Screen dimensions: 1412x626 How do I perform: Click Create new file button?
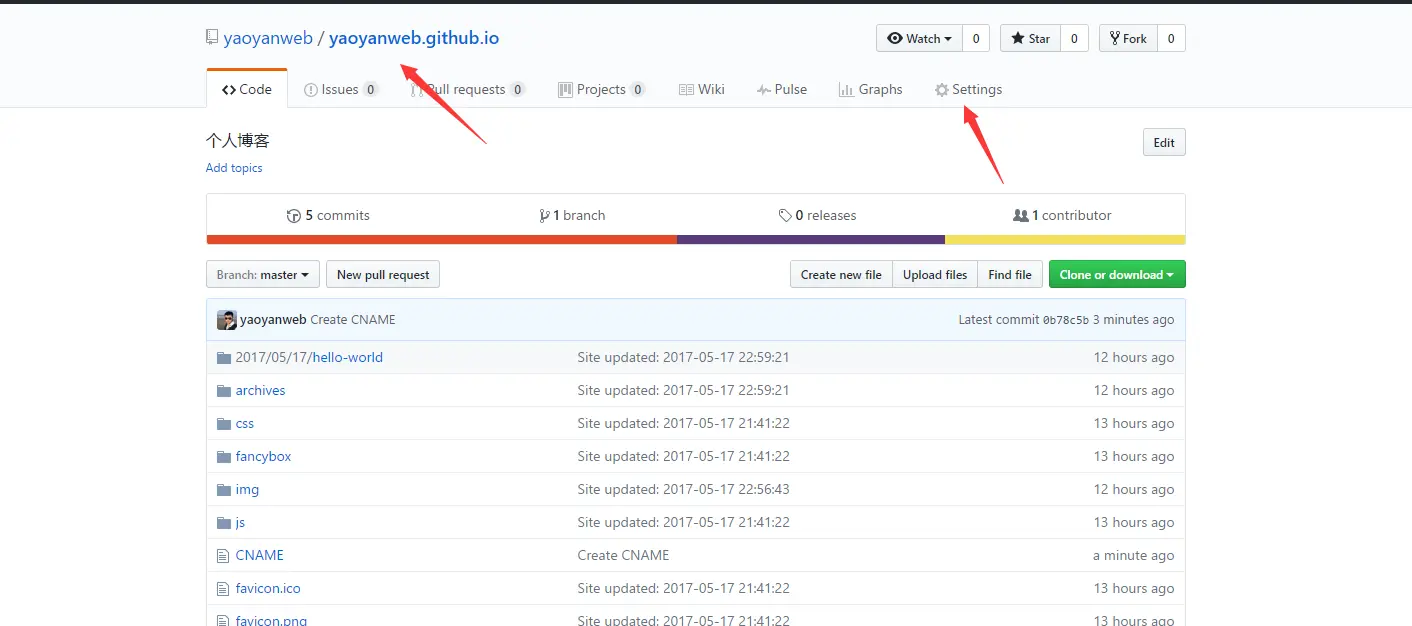pos(841,275)
